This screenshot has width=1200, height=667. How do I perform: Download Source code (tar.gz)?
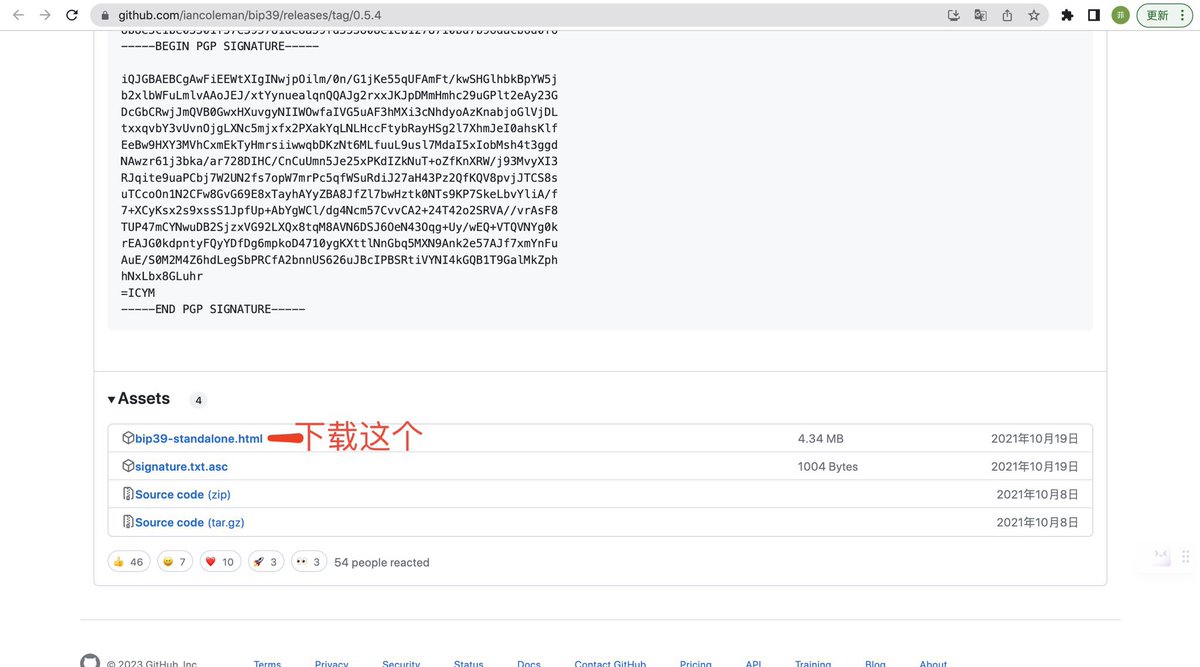pyautogui.click(x=190, y=522)
